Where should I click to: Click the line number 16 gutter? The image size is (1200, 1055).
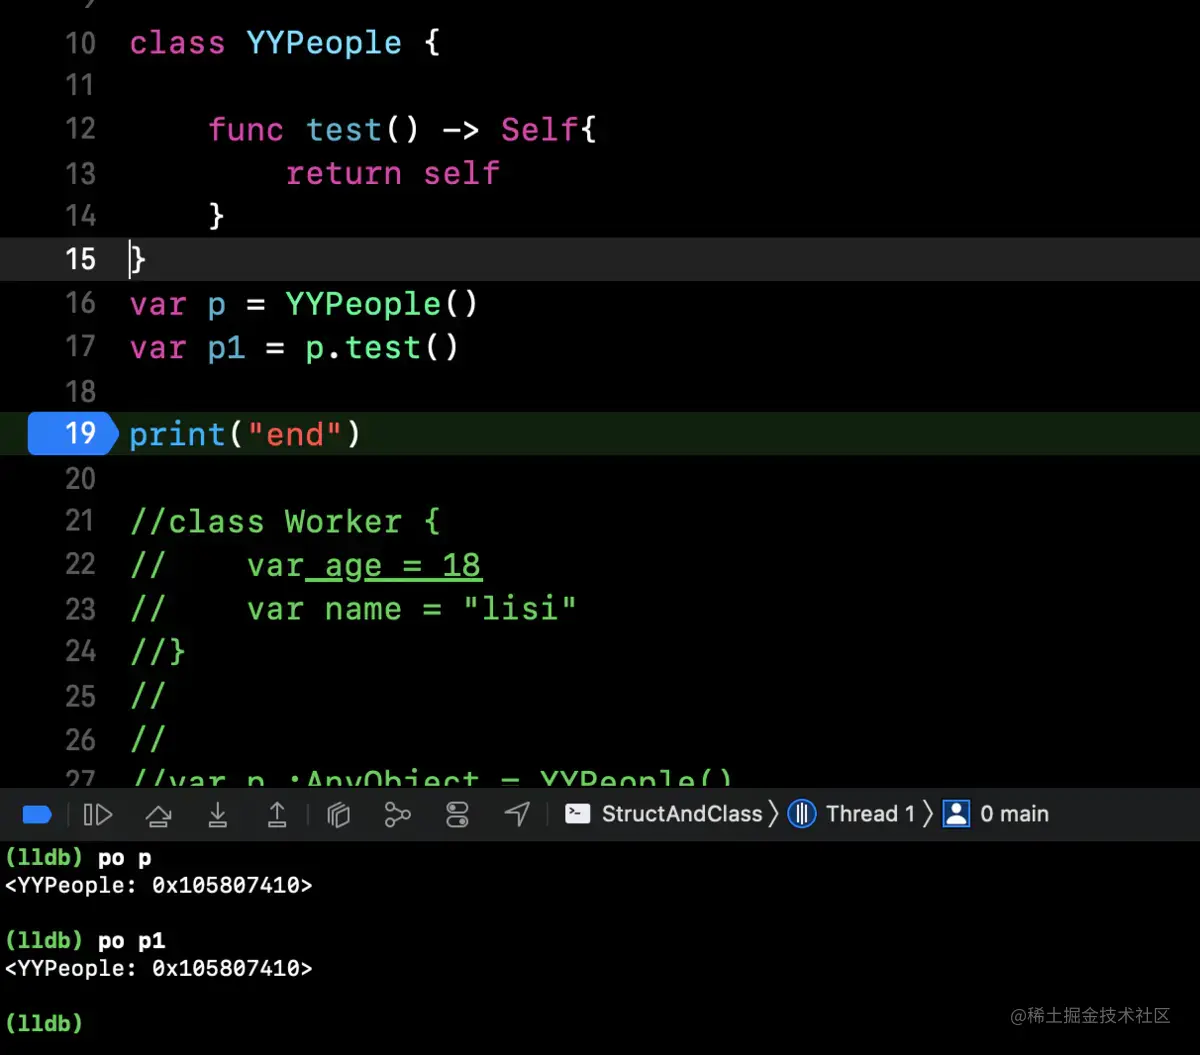pyautogui.click(x=80, y=303)
